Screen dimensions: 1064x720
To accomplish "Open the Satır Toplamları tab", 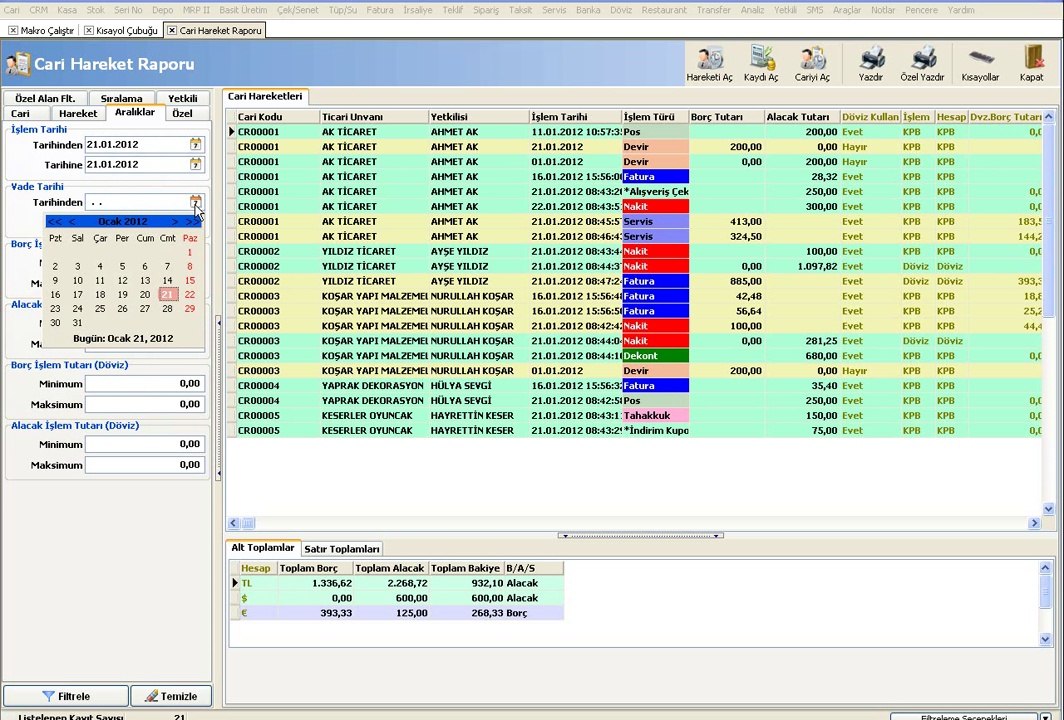I will click(341, 548).
